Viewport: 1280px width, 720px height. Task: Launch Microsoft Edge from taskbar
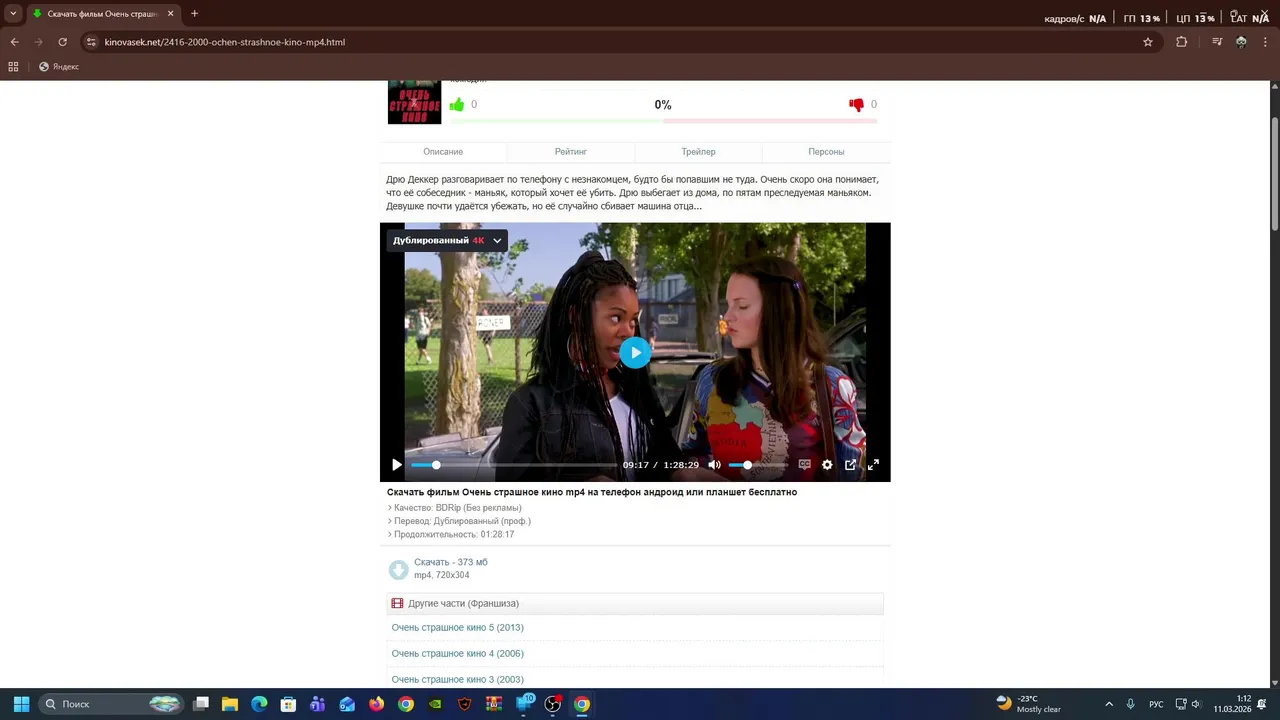(259, 704)
